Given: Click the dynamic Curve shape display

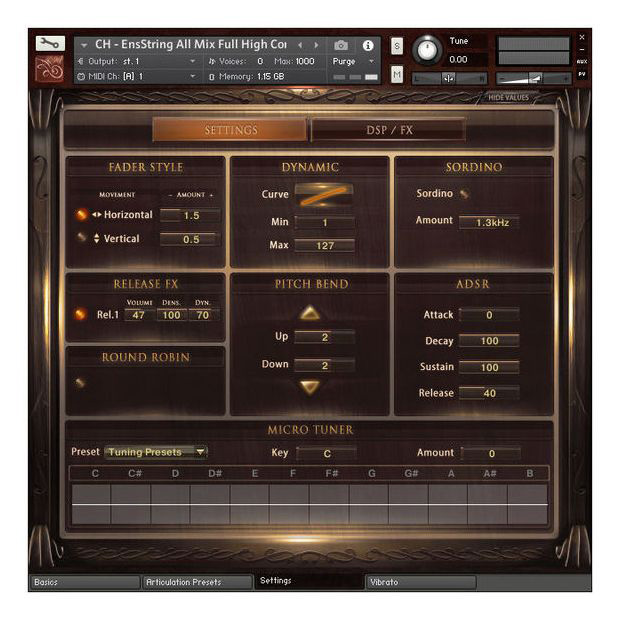Looking at the screenshot, I should click(x=323, y=195).
